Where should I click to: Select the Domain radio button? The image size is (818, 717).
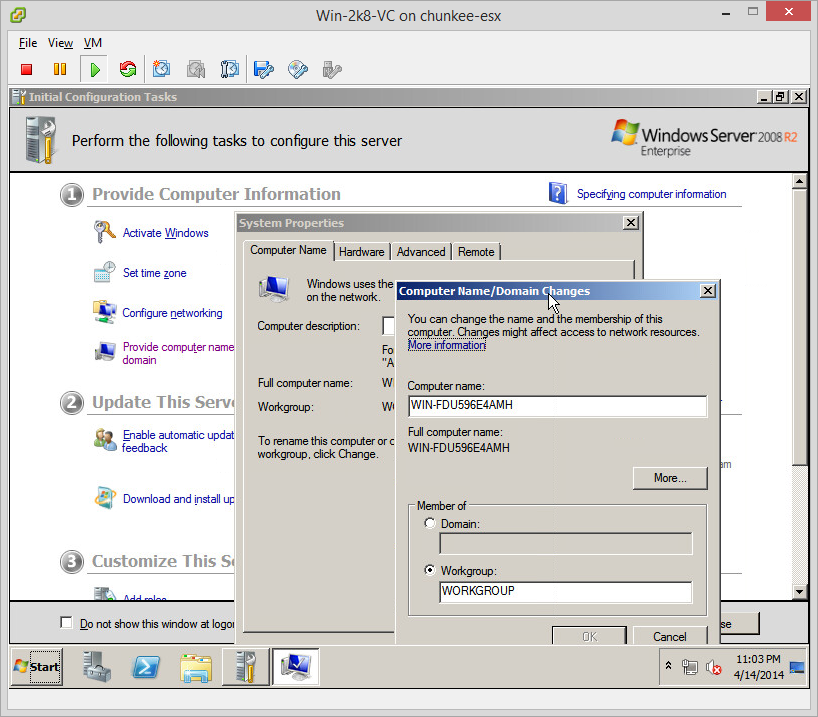click(x=430, y=523)
